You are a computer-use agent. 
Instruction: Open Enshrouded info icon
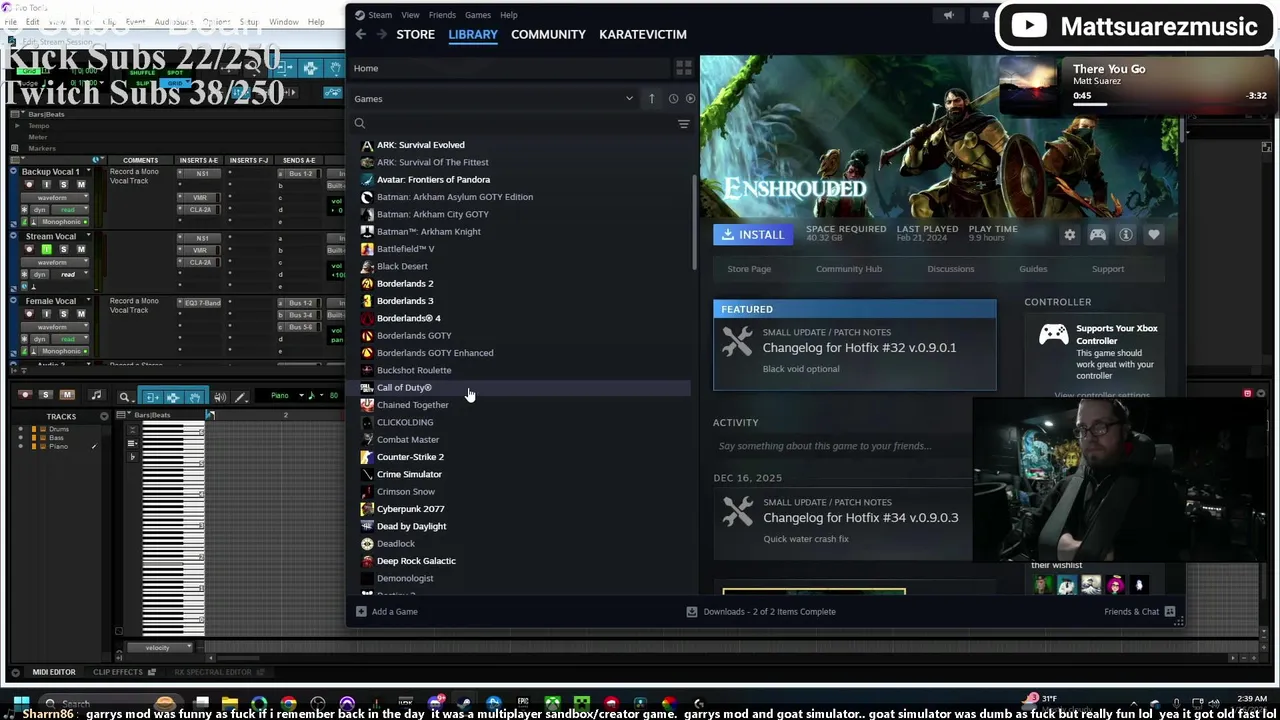click(1126, 235)
